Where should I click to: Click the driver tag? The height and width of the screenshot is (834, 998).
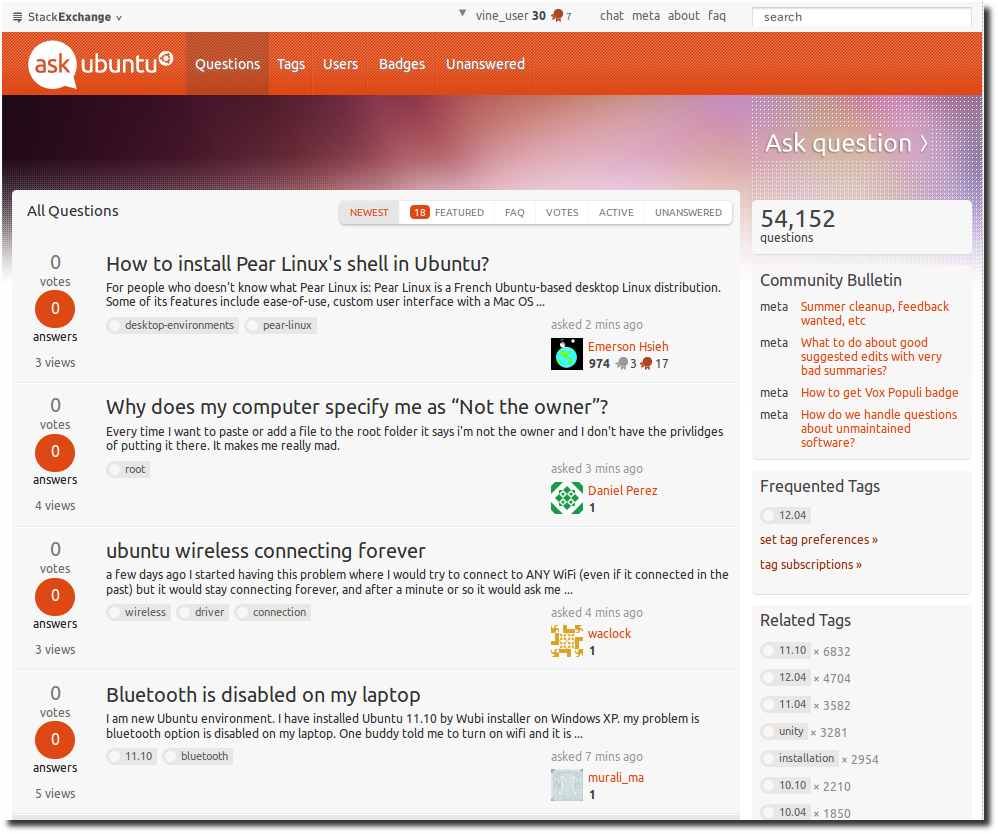202,612
